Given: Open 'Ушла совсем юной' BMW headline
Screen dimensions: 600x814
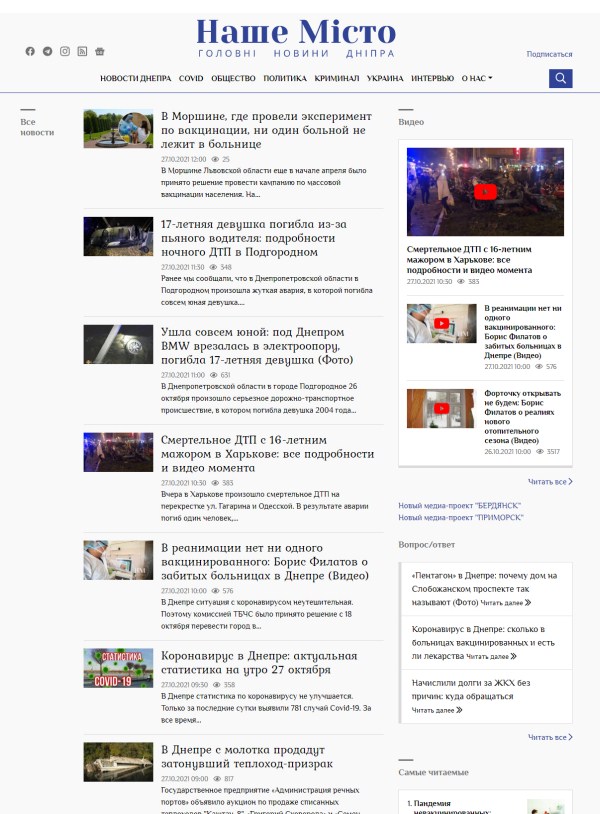Looking at the screenshot, I should tap(257, 346).
